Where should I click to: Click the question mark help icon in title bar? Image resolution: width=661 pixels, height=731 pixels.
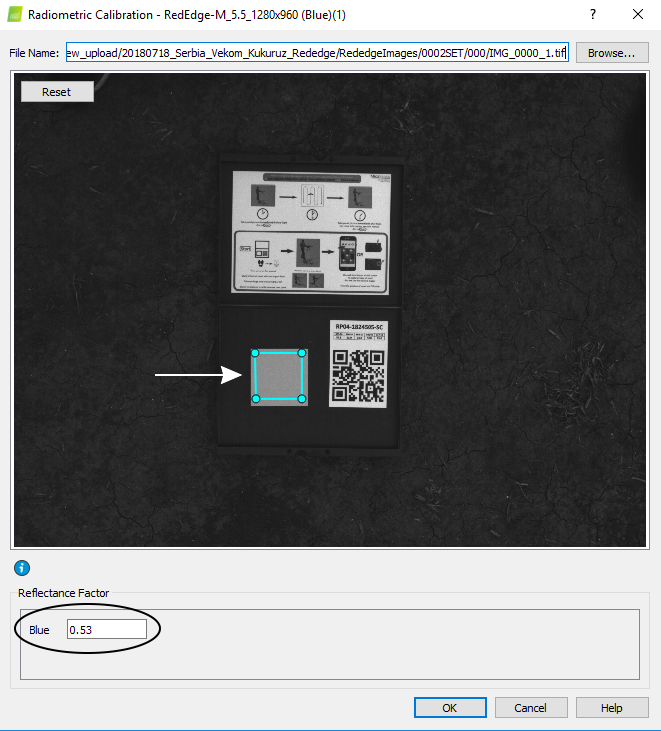click(593, 15)
